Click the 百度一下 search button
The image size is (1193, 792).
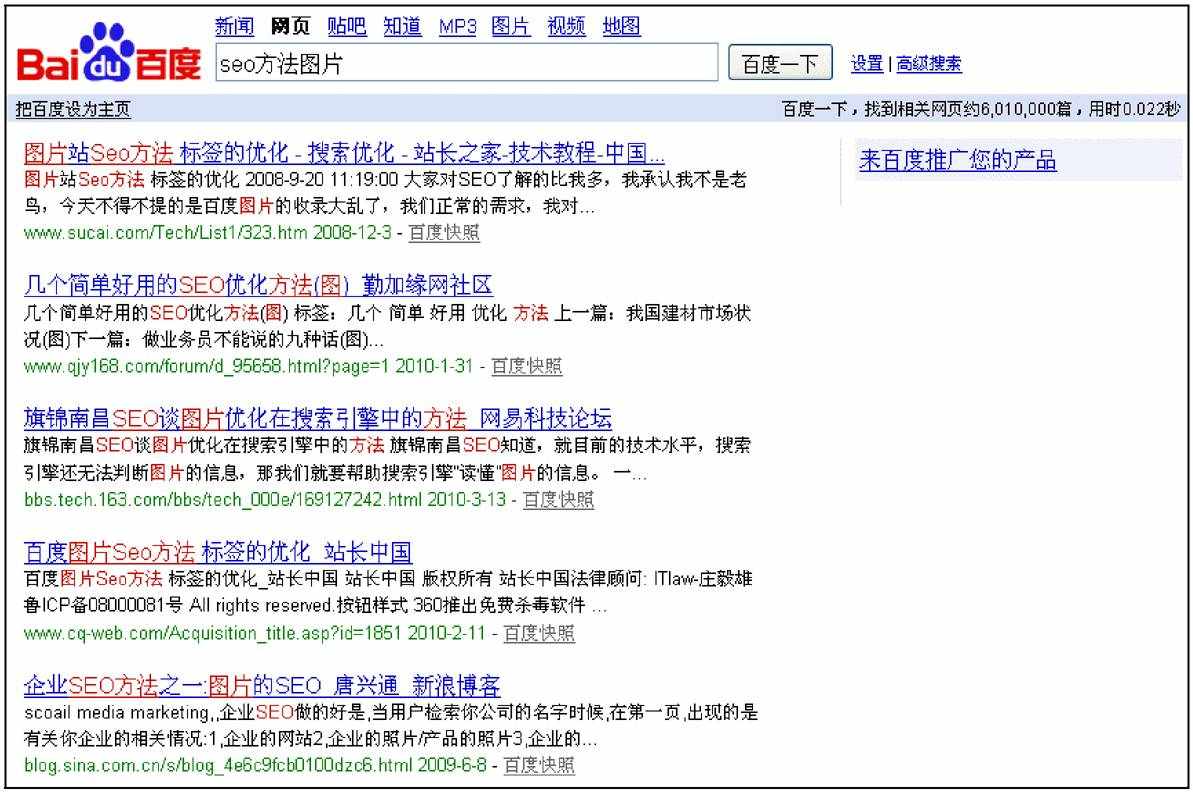(x=780, y=63)
